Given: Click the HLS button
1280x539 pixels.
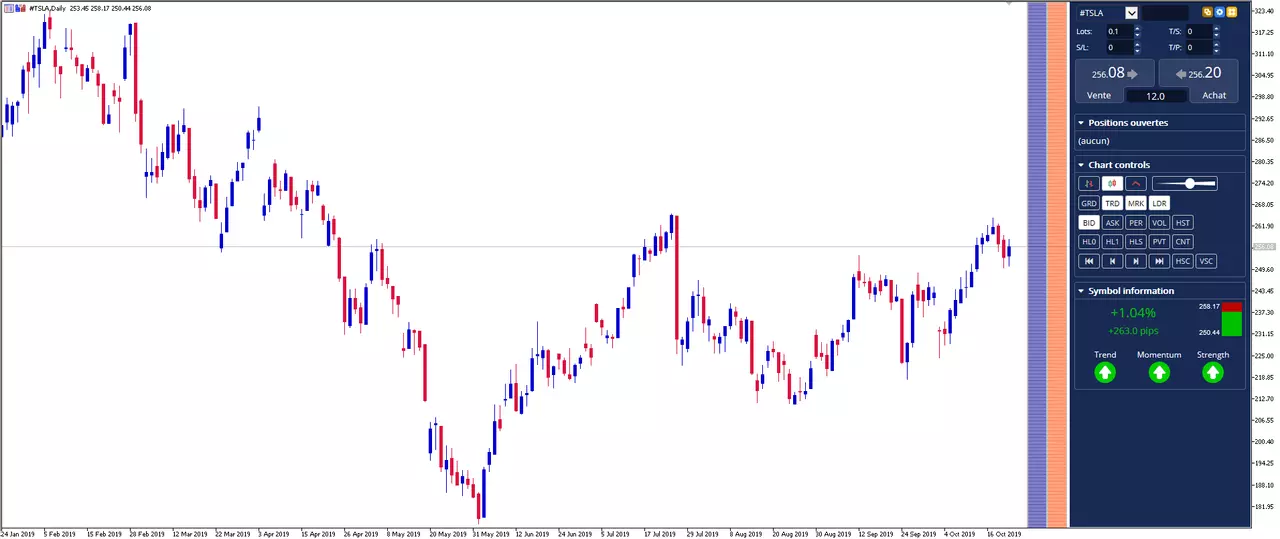Looking at the screenshot, I should pos(1136,242).
